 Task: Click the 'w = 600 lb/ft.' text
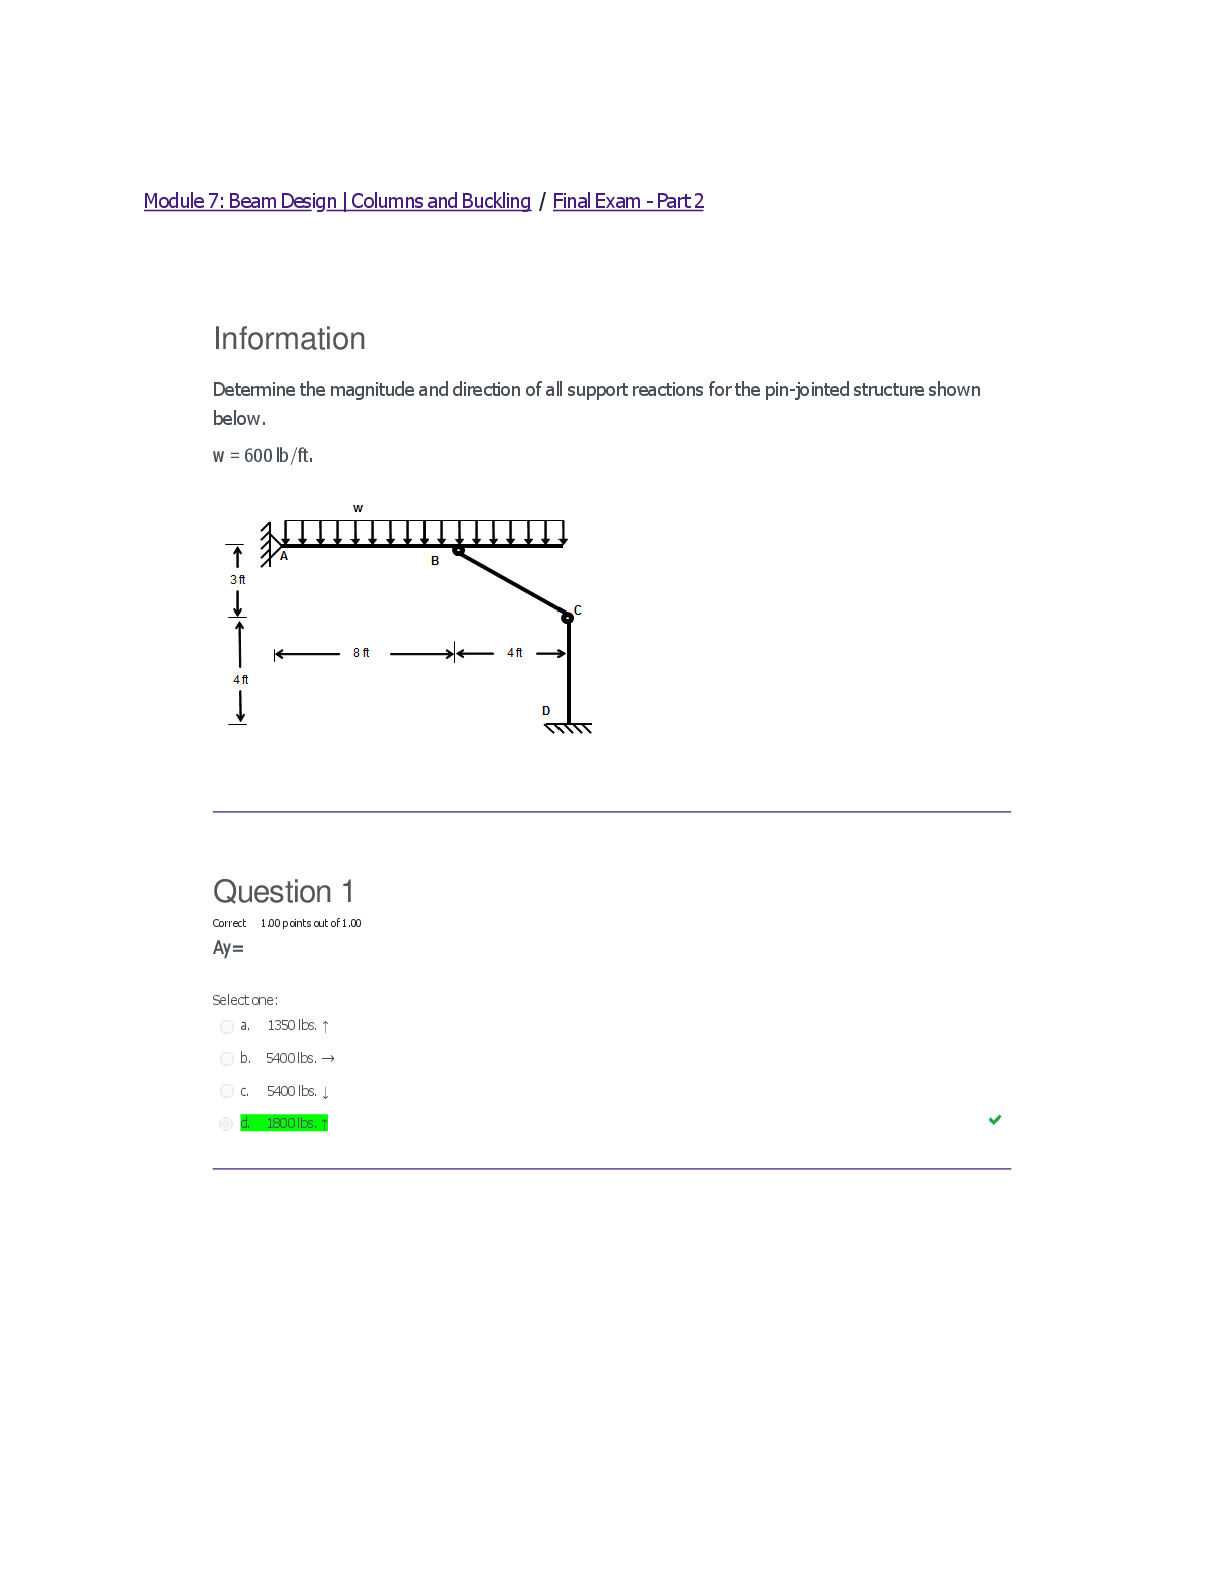[263, 456]
